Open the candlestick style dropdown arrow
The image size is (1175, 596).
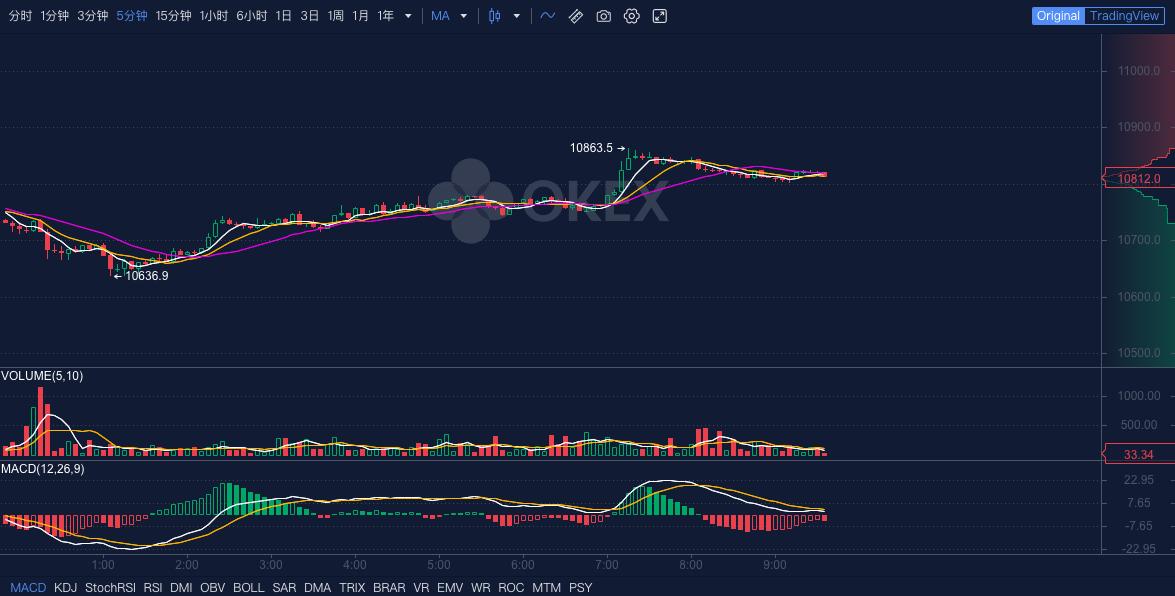516,16
